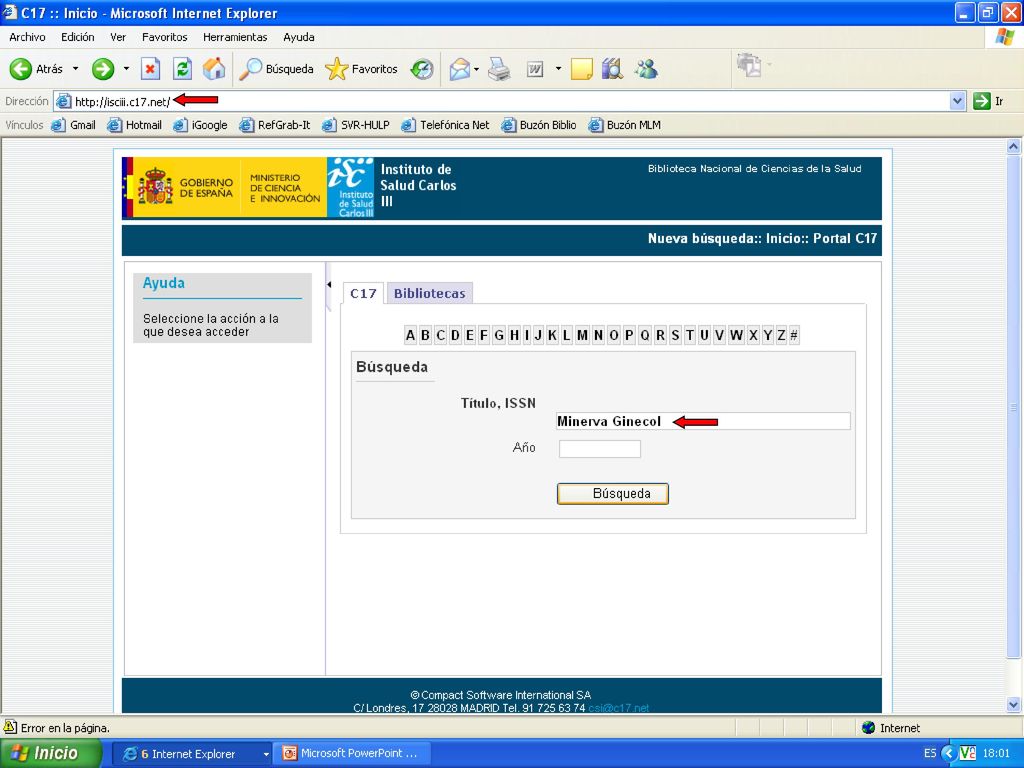
Task: Select the Archivo menu
Action: (x=27, y=37)
